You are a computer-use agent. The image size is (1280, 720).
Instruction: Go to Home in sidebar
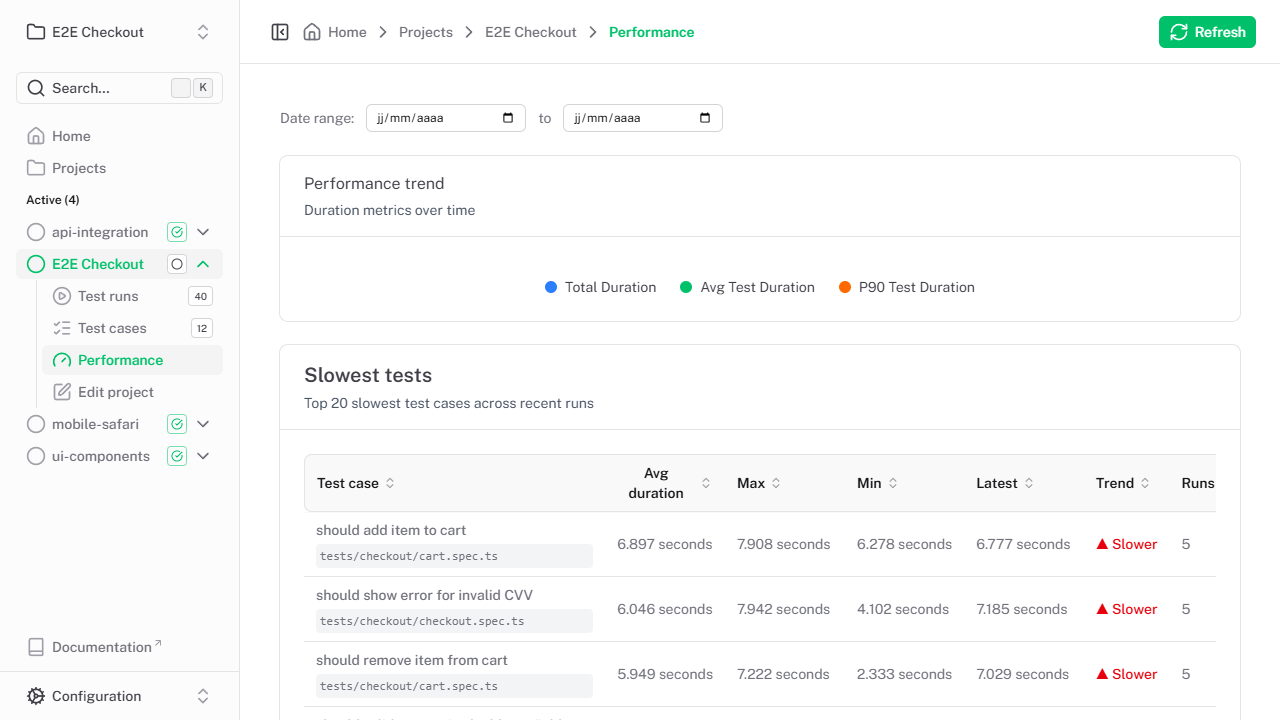(120, 136)
